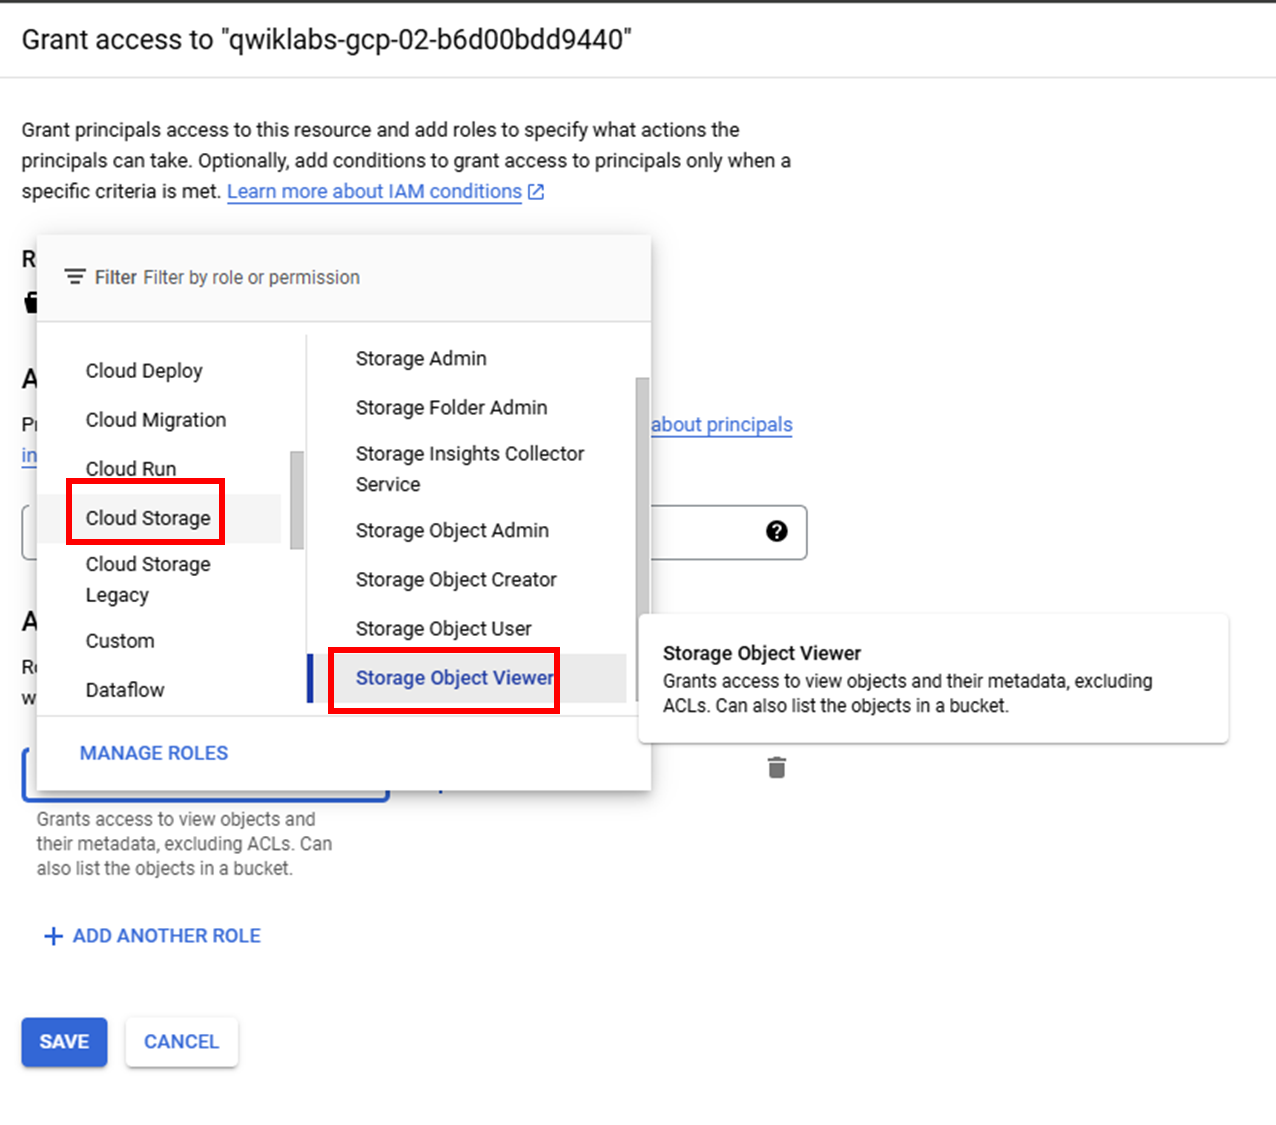Select Cloud Run category

pos(131,468)
